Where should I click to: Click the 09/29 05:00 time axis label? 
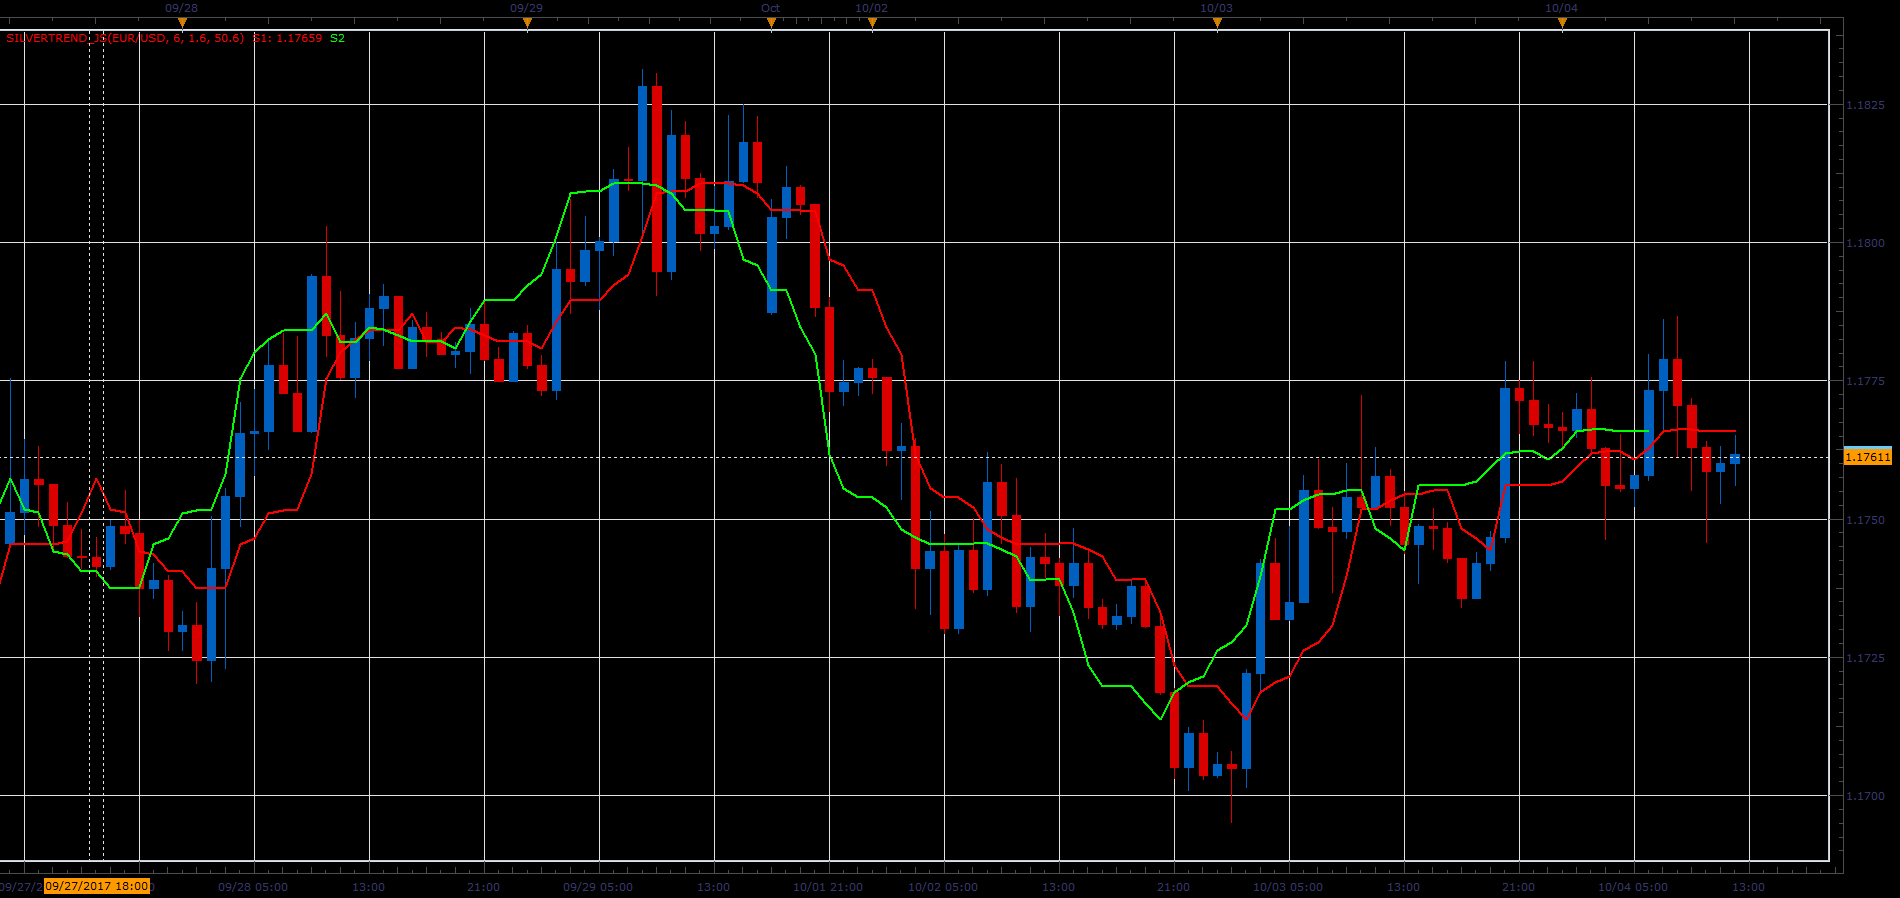[x=598, y=887]
